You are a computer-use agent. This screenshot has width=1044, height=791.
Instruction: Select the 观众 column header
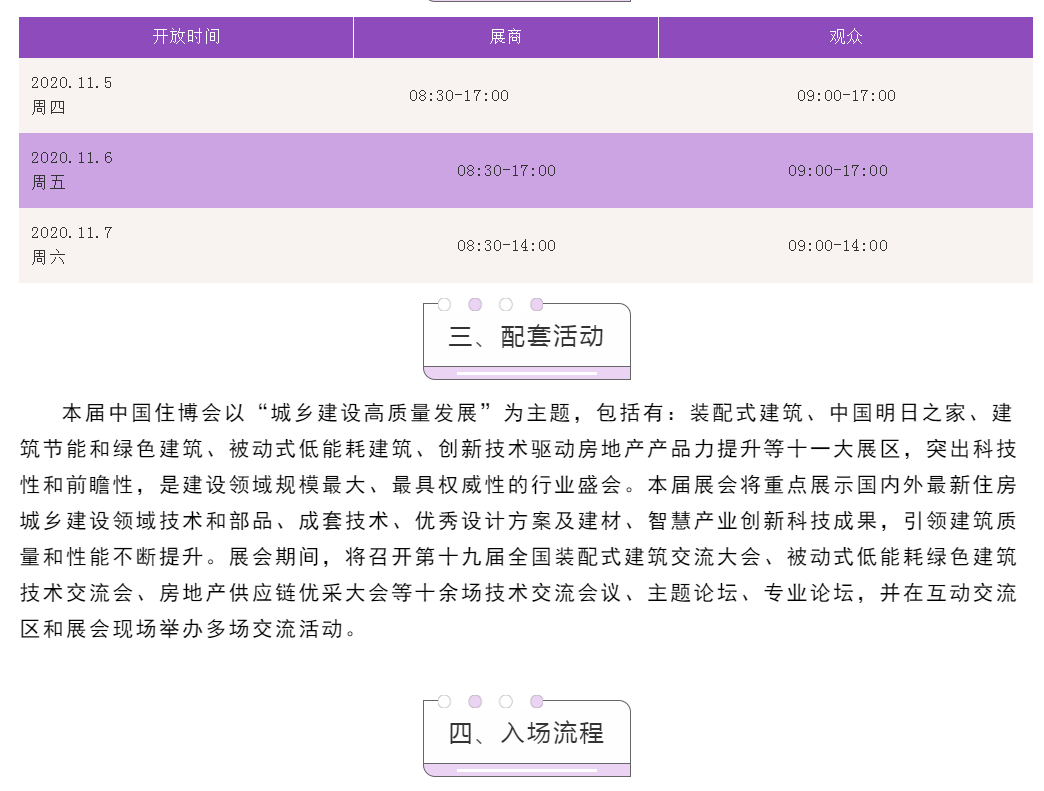(845, 37)
